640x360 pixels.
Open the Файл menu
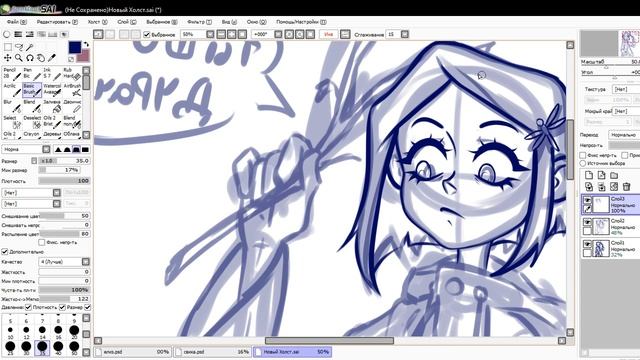[16, 22]
